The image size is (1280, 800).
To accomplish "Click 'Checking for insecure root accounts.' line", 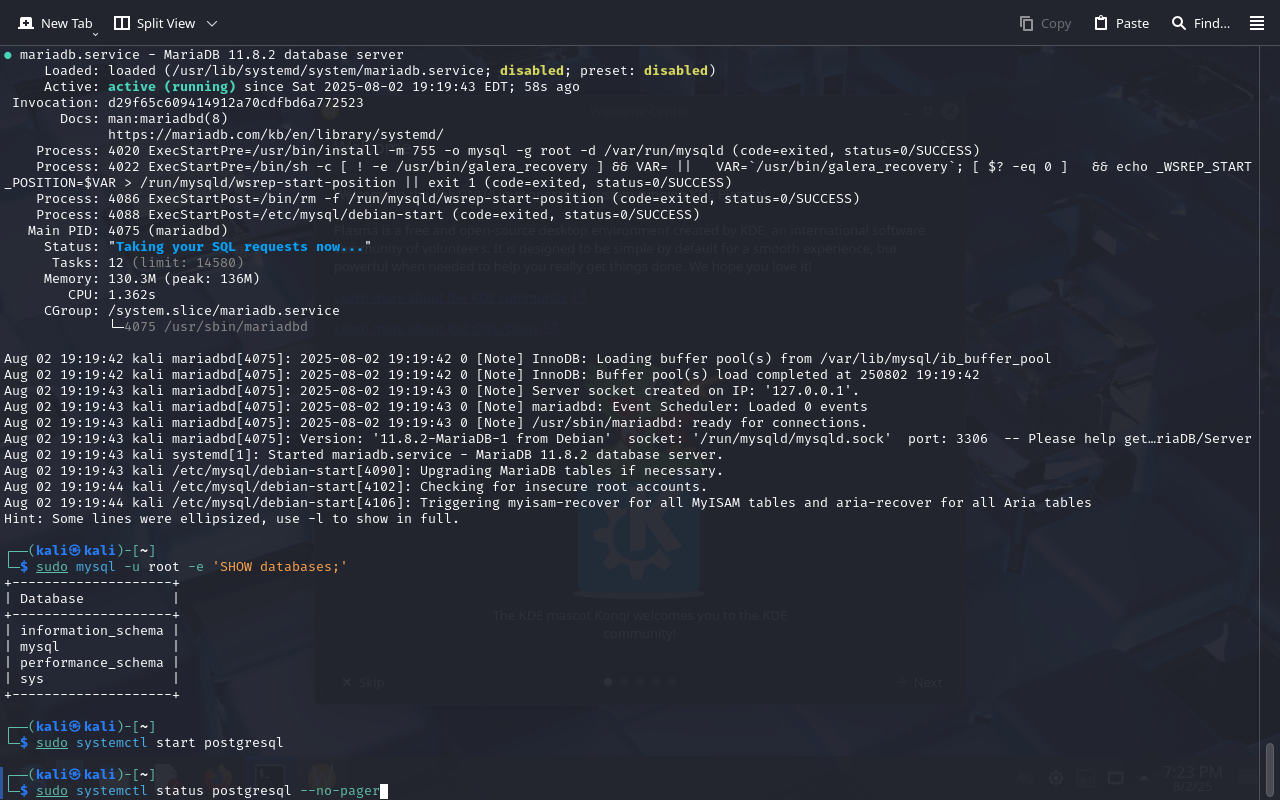I will coord(356,486).
